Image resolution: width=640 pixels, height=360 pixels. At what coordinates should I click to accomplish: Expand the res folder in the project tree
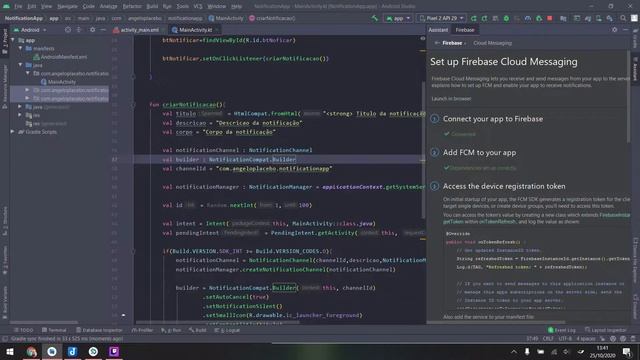(20, 115)
